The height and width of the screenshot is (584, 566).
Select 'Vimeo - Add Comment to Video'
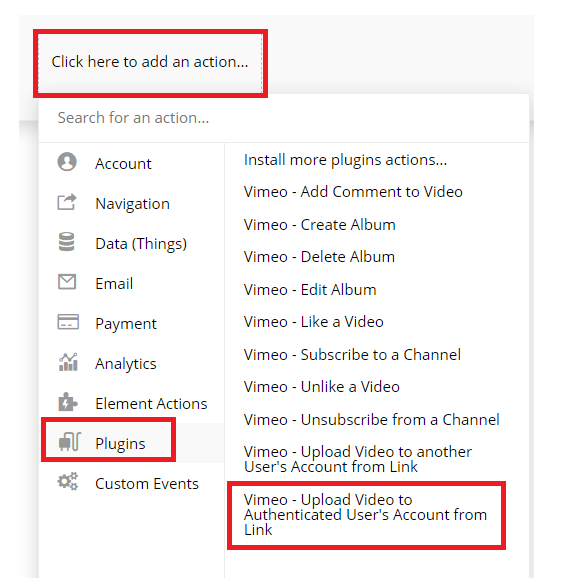353,192
